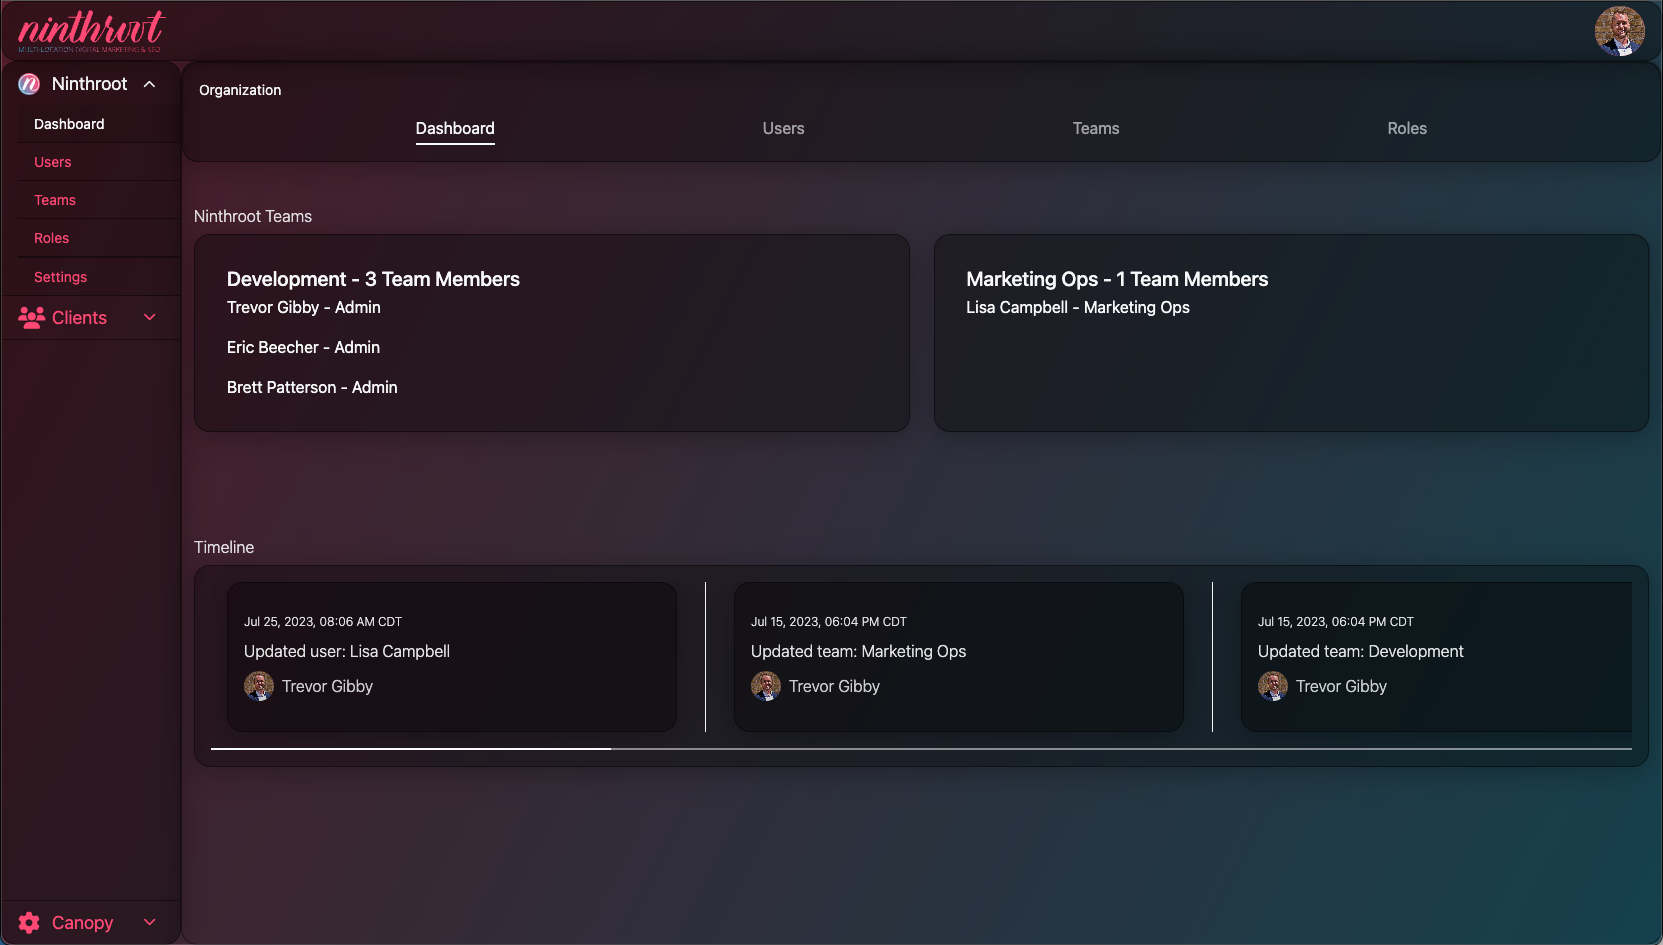Click the Ninthroot logo in header
This screenshot has width=1663, height=945.
coord(90,31)
